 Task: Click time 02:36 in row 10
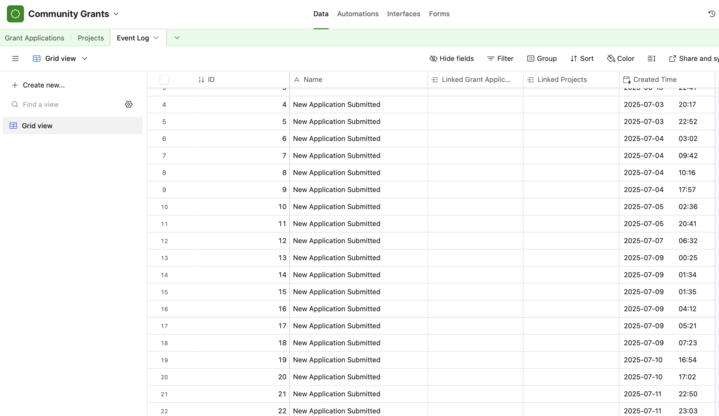pos(688,207)
